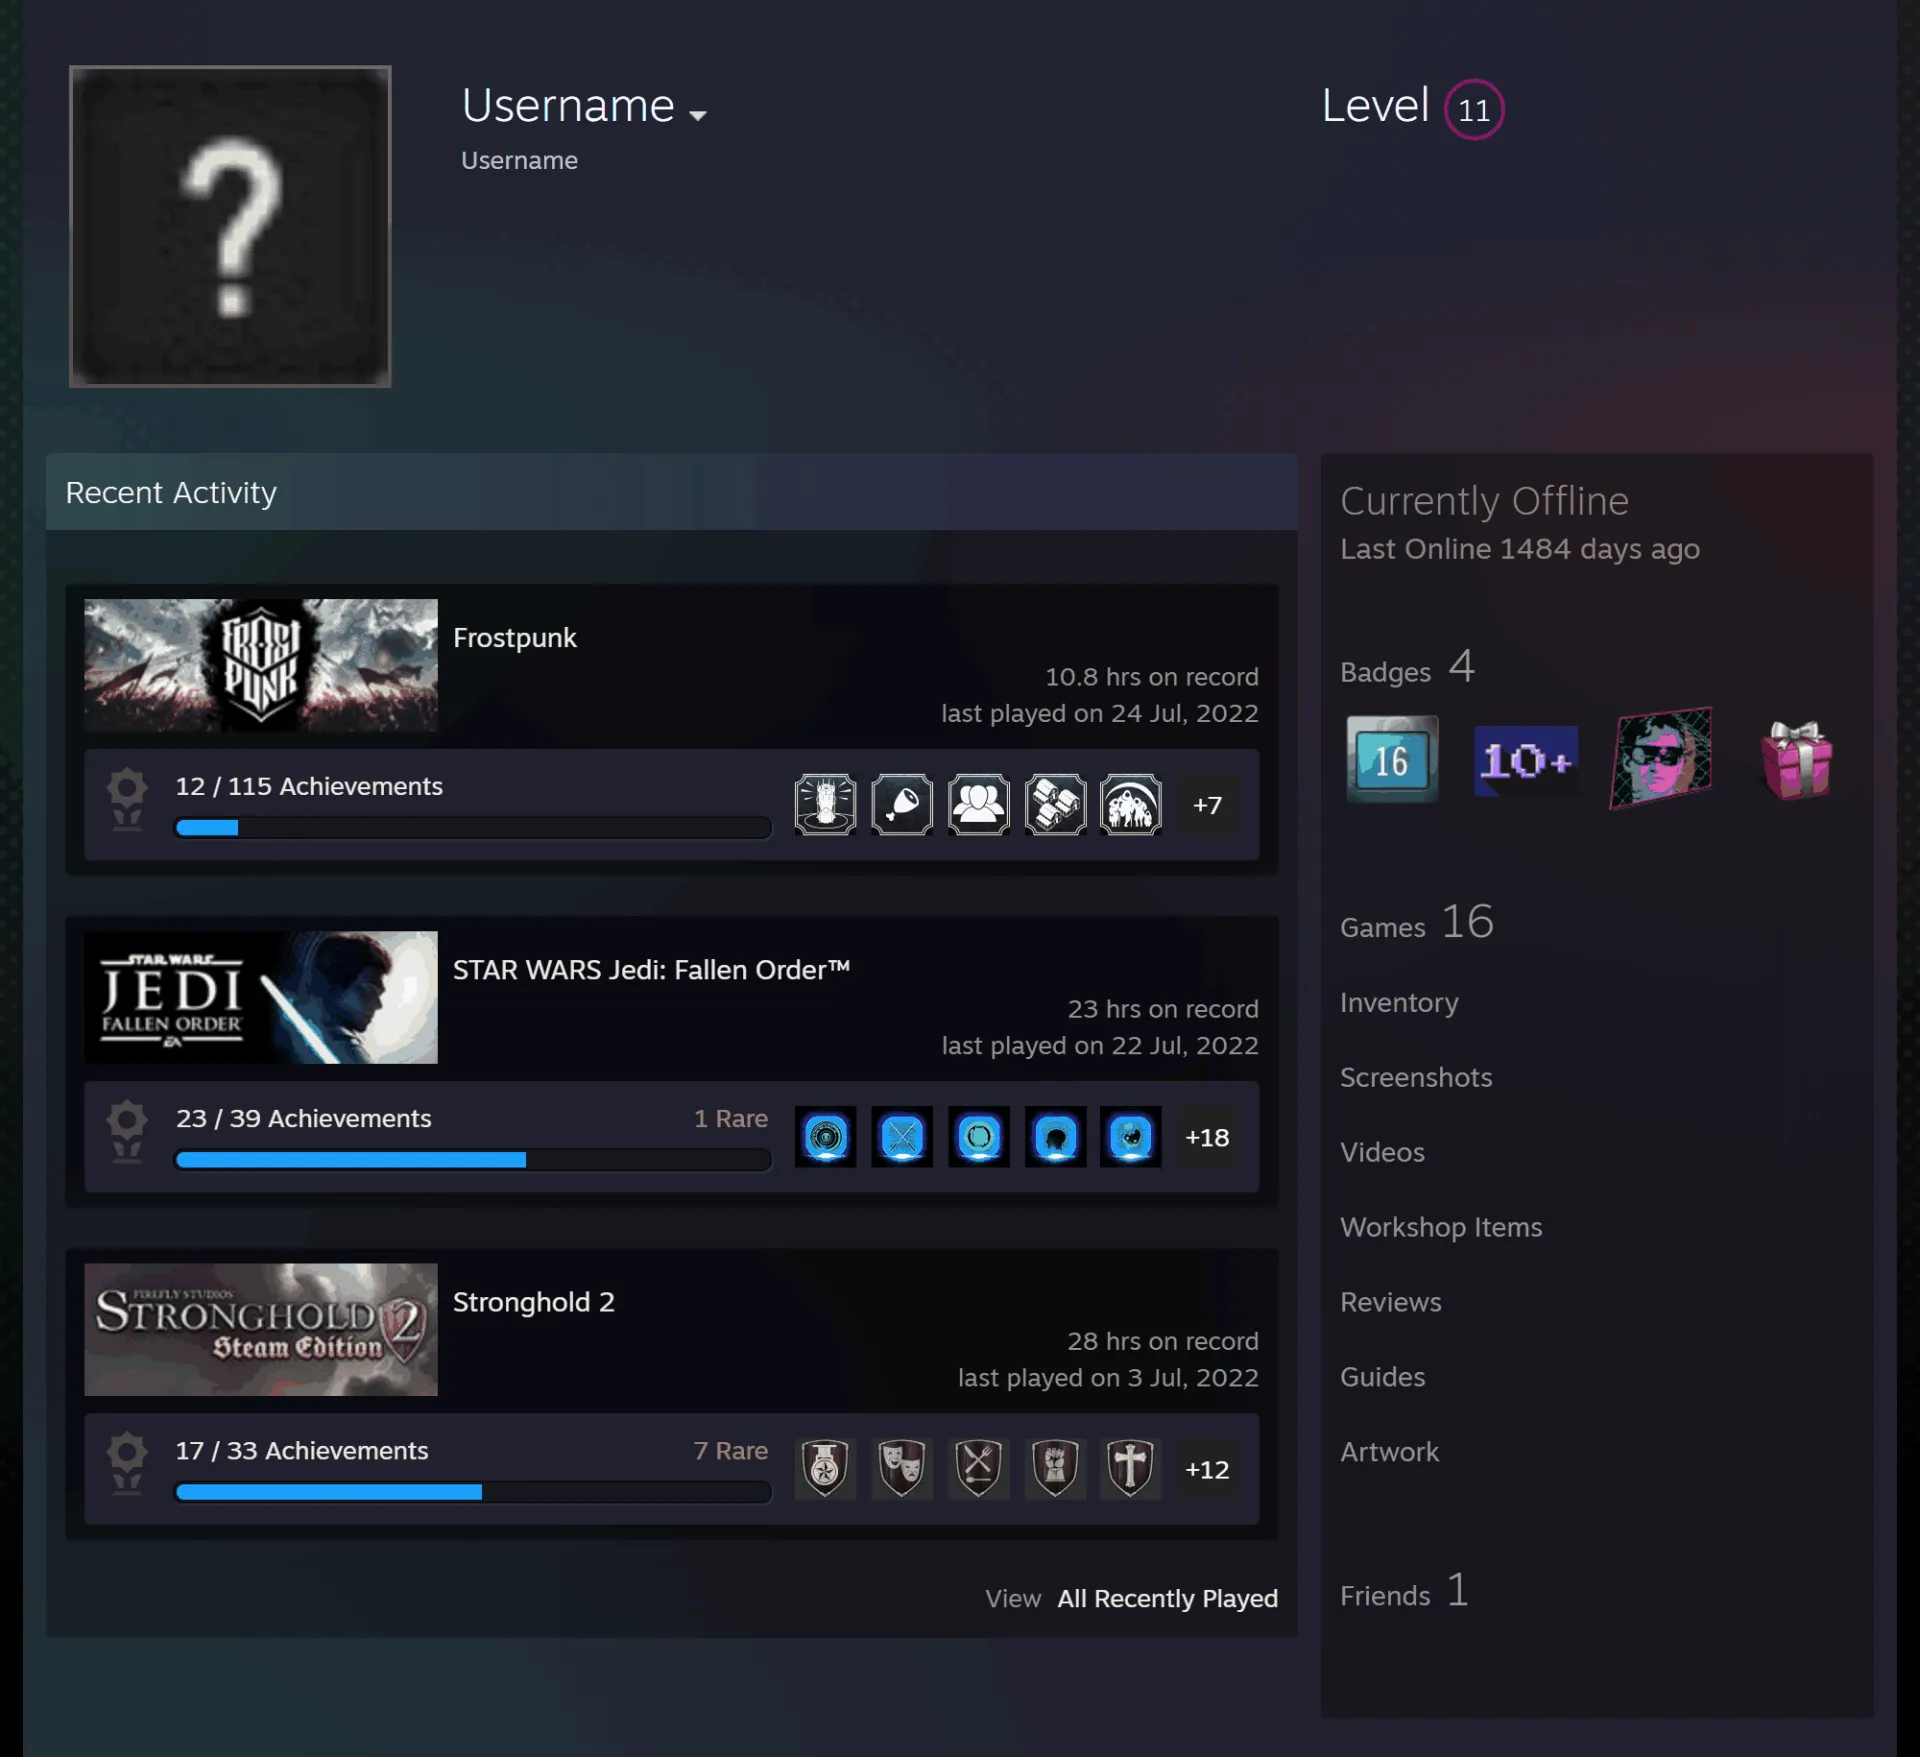
Task: Click Jedi Fallen Order's third blue ring achievement
Action: click(978, 1136)
